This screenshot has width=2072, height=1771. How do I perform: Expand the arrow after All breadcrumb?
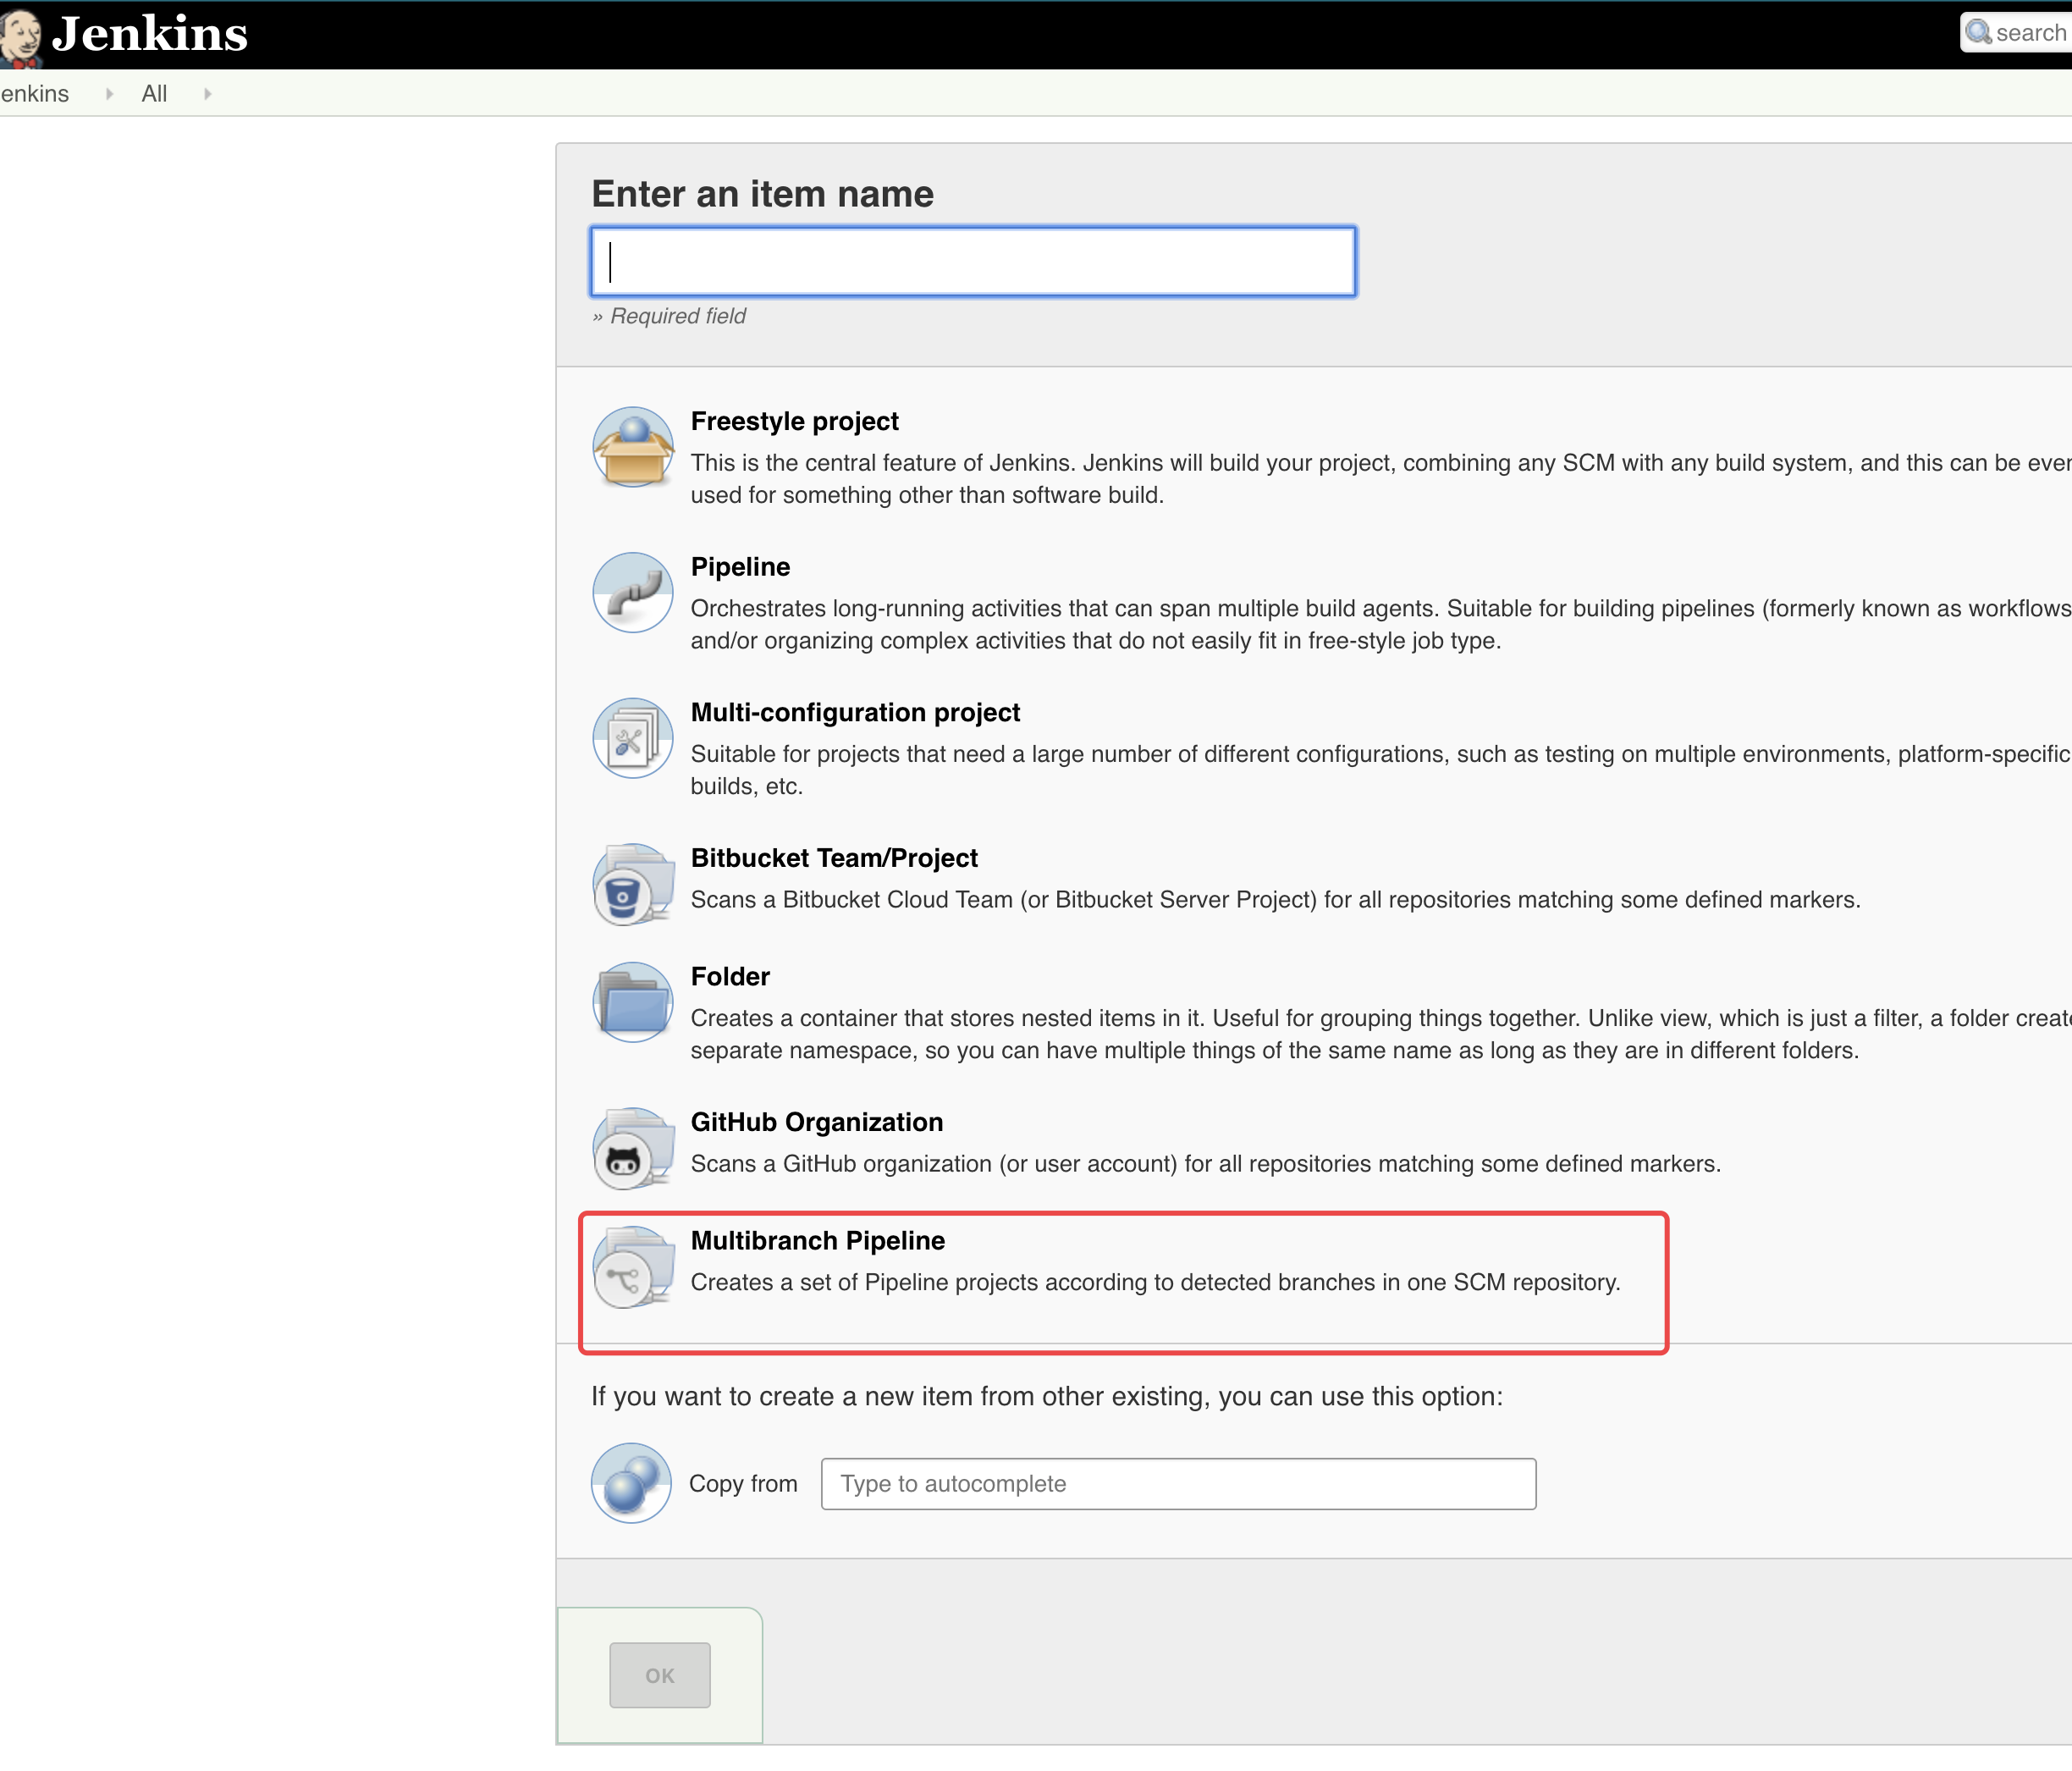point(207,94)
